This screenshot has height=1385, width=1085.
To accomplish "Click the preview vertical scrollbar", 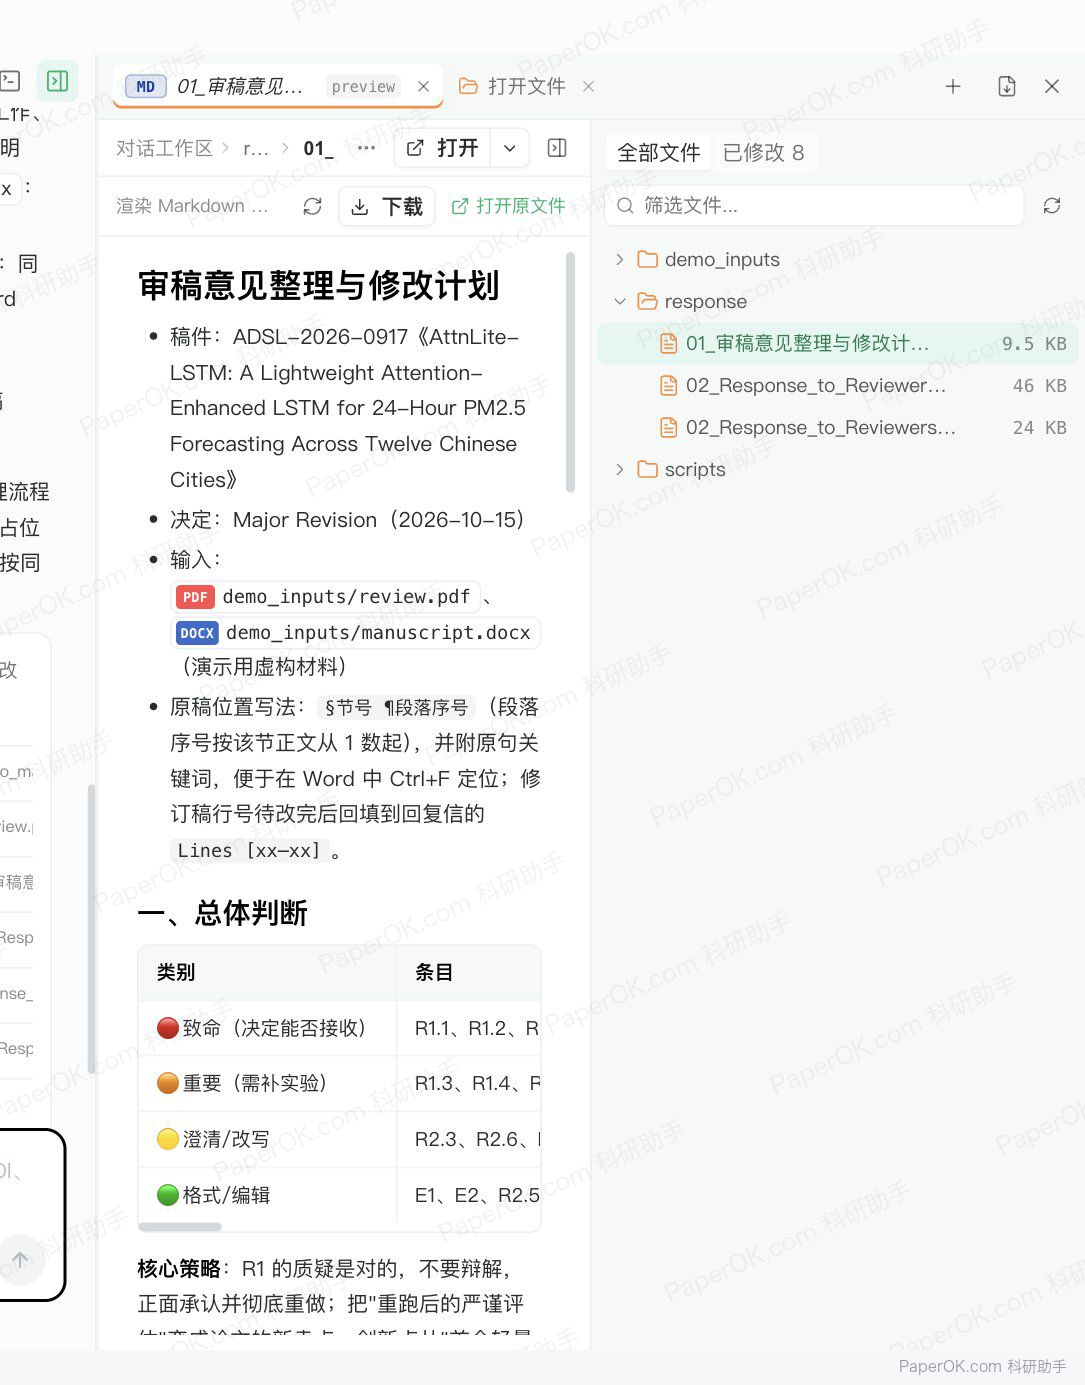I will click(571, 372).
